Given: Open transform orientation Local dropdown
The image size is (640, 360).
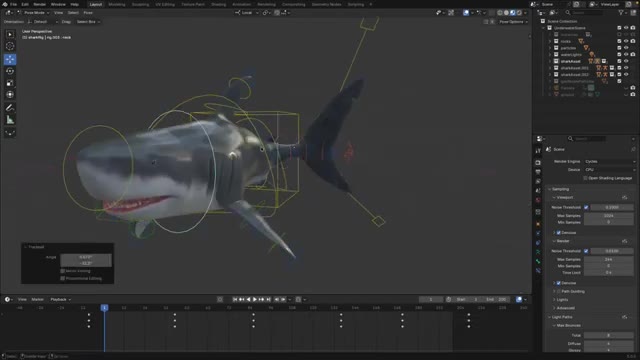Looking at the screenshot, I should (x=247, y=13).
